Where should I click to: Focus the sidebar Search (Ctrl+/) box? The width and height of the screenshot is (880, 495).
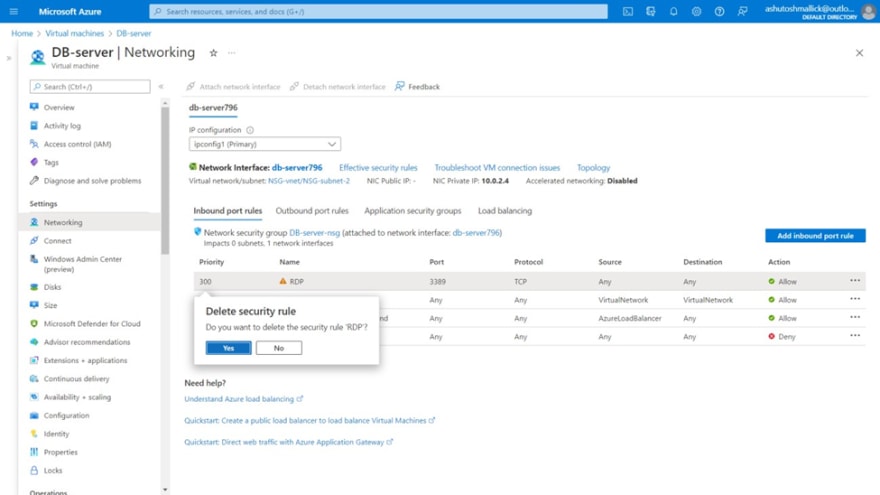click(90, 86)
